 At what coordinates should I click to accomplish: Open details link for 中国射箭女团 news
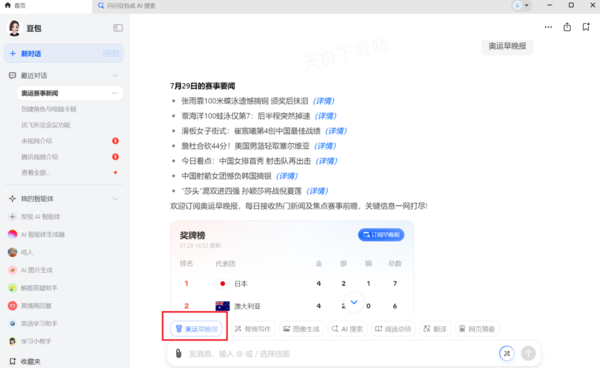point(287,176)
